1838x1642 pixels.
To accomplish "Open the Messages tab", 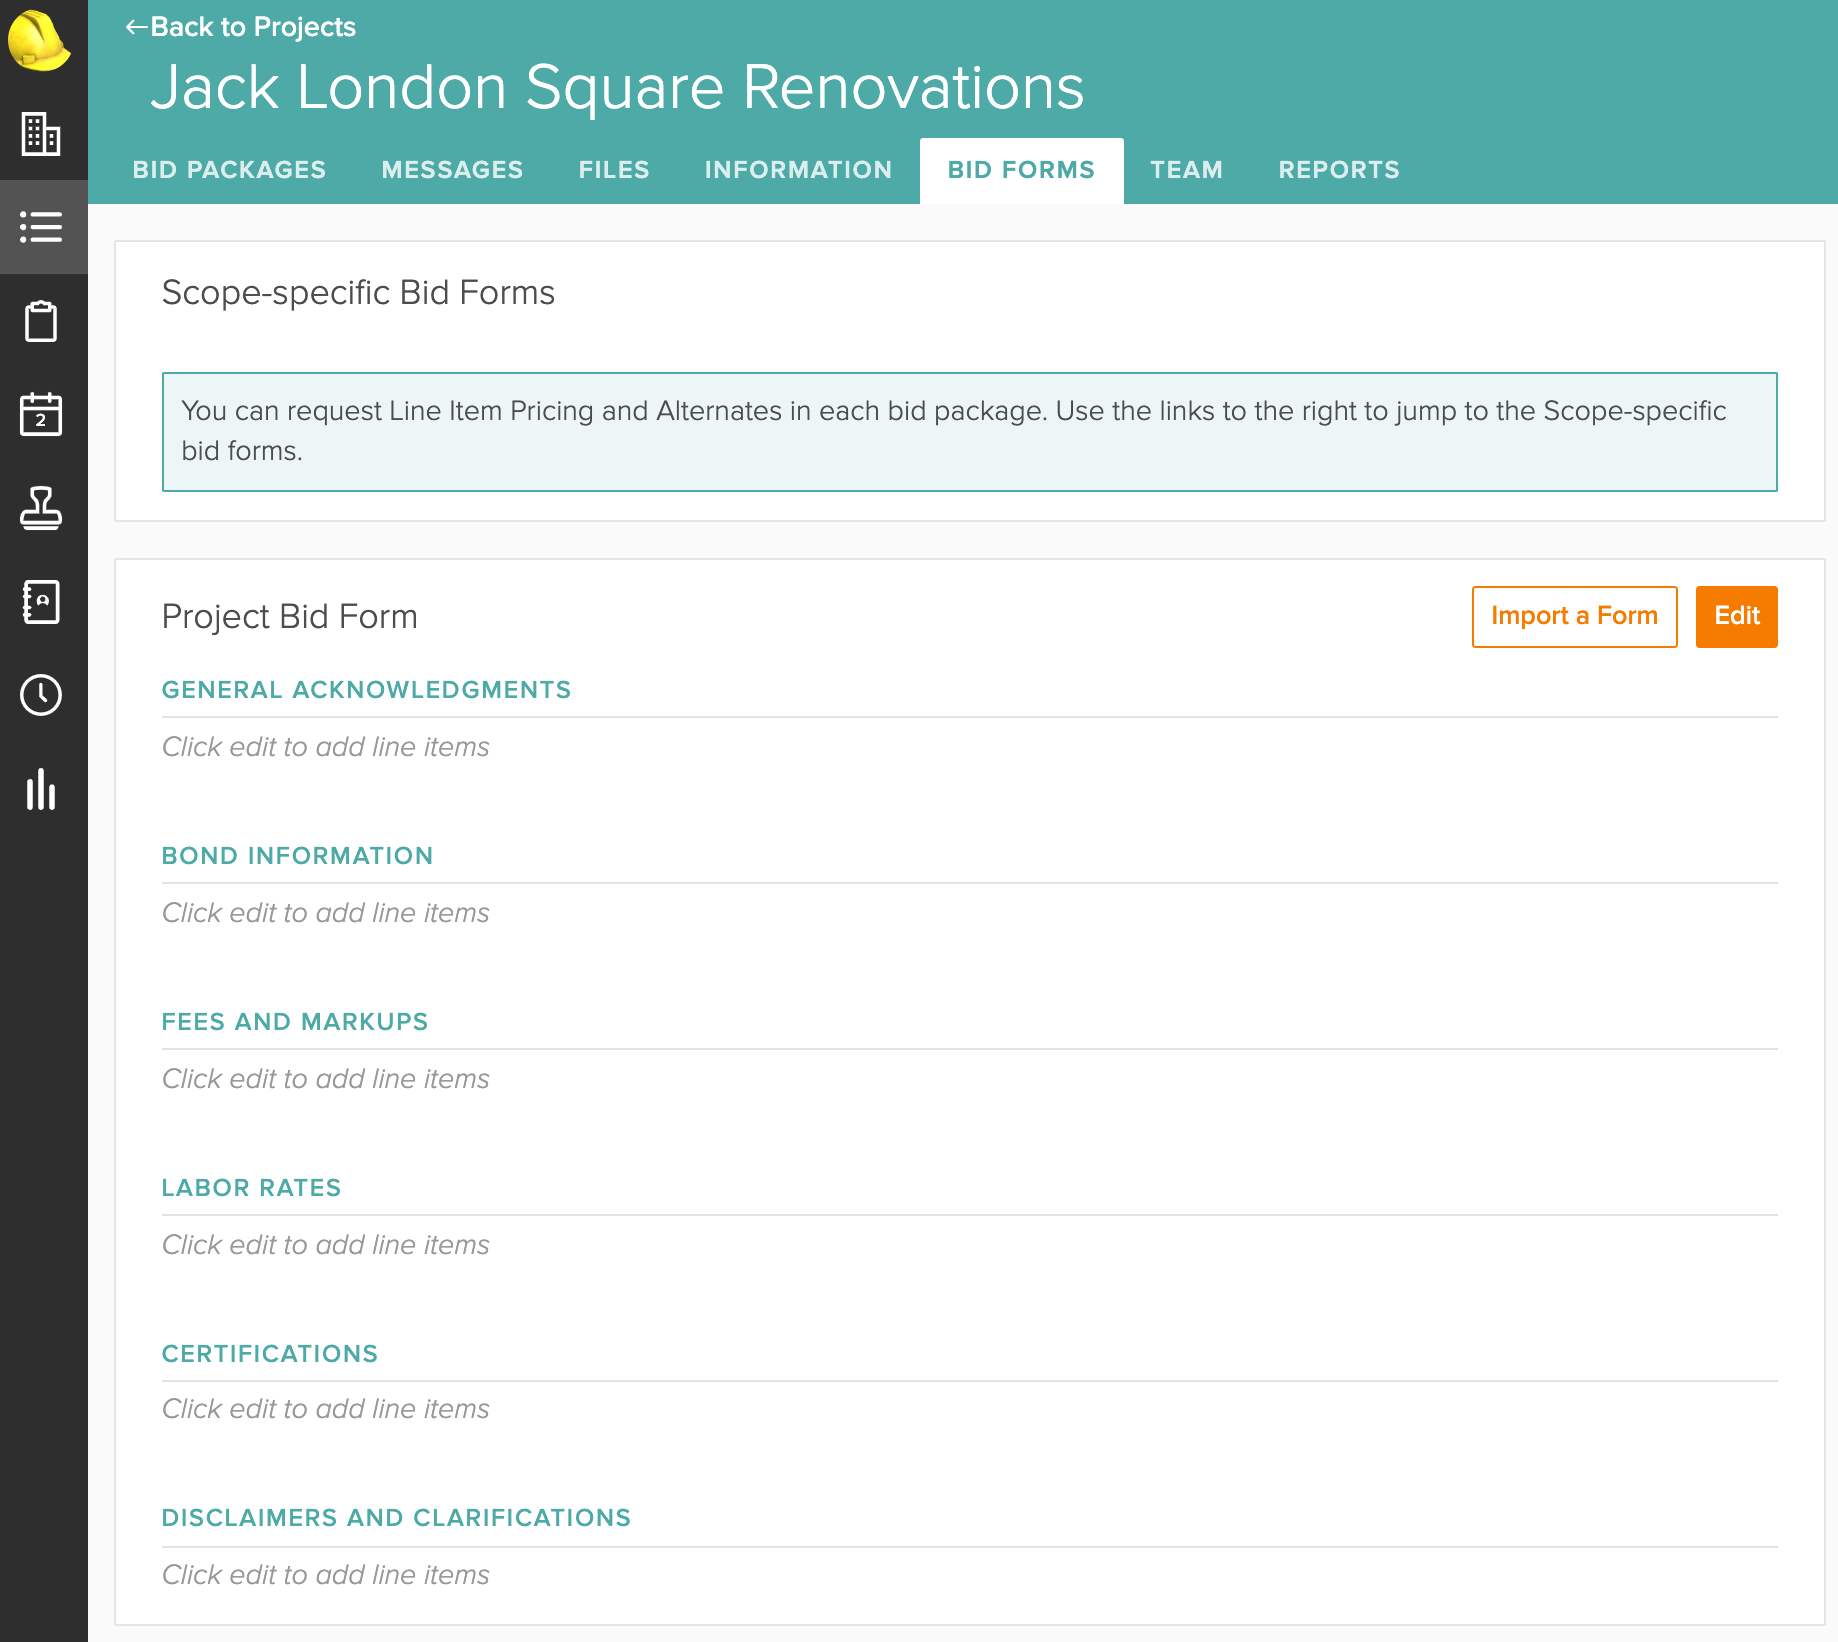I will pos(452,170).
